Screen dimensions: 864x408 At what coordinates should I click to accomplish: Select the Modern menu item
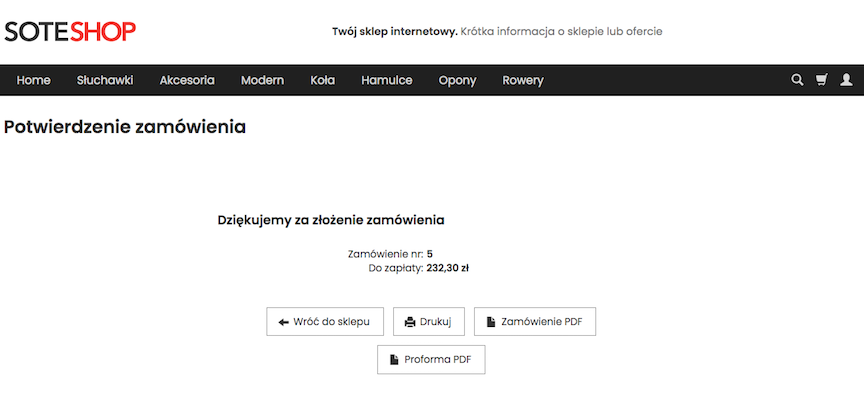point(262,80)
